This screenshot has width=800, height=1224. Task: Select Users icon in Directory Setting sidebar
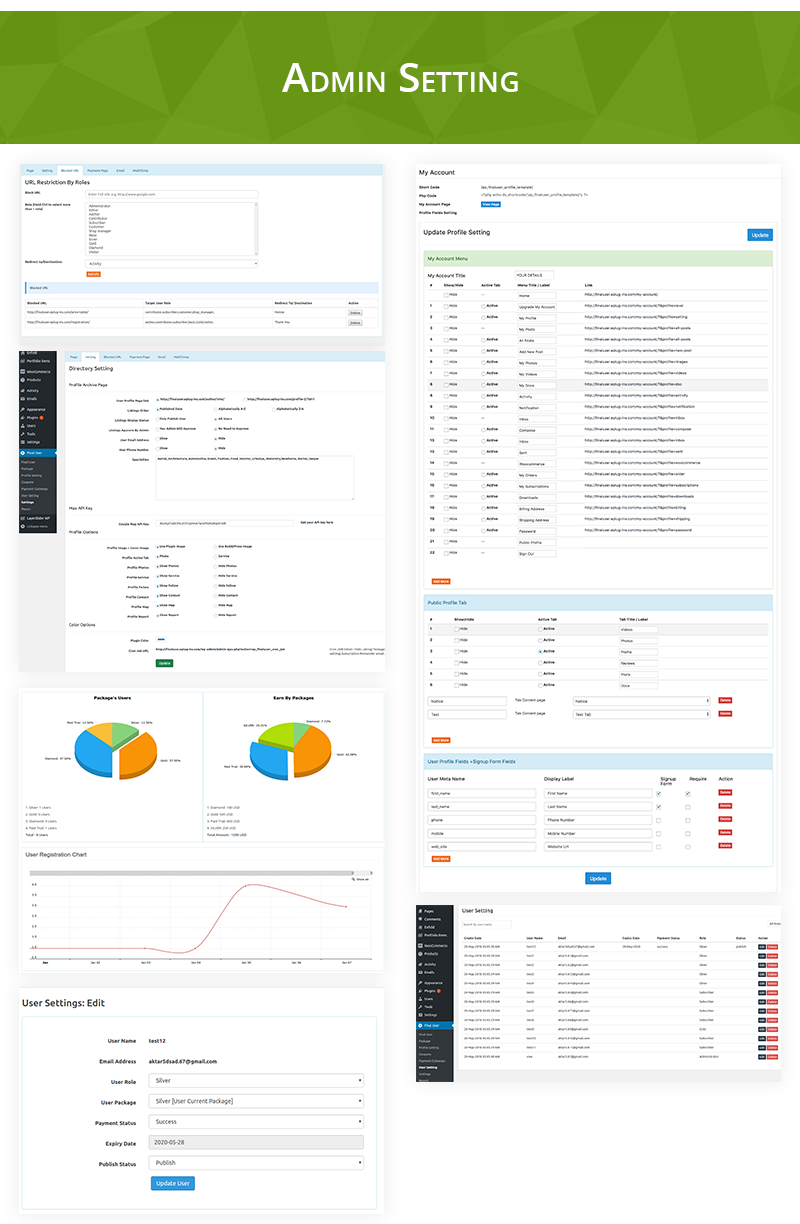[x=23, y=425]
